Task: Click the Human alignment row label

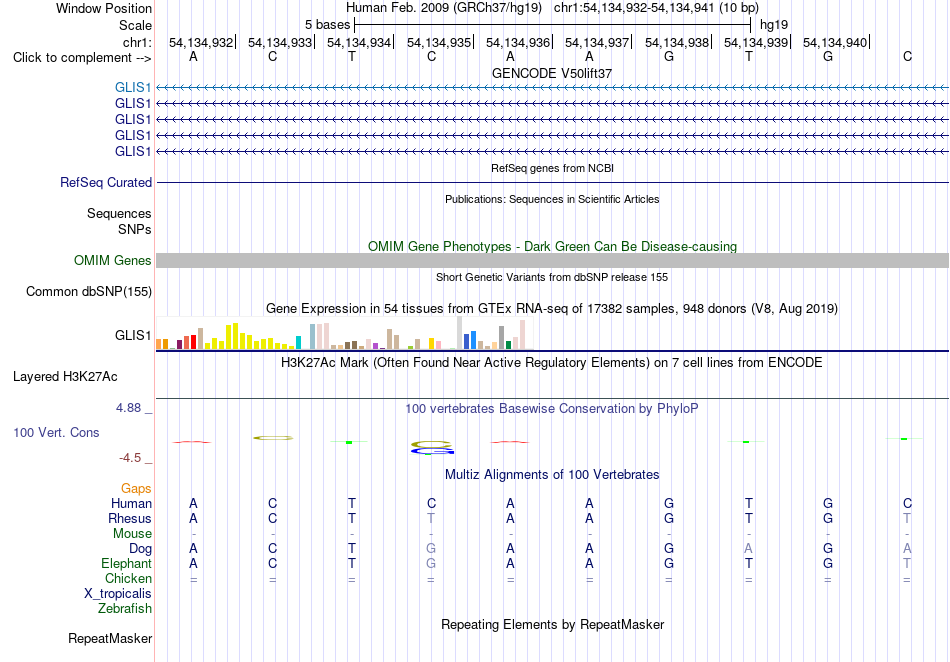Action: pos(131,503)
